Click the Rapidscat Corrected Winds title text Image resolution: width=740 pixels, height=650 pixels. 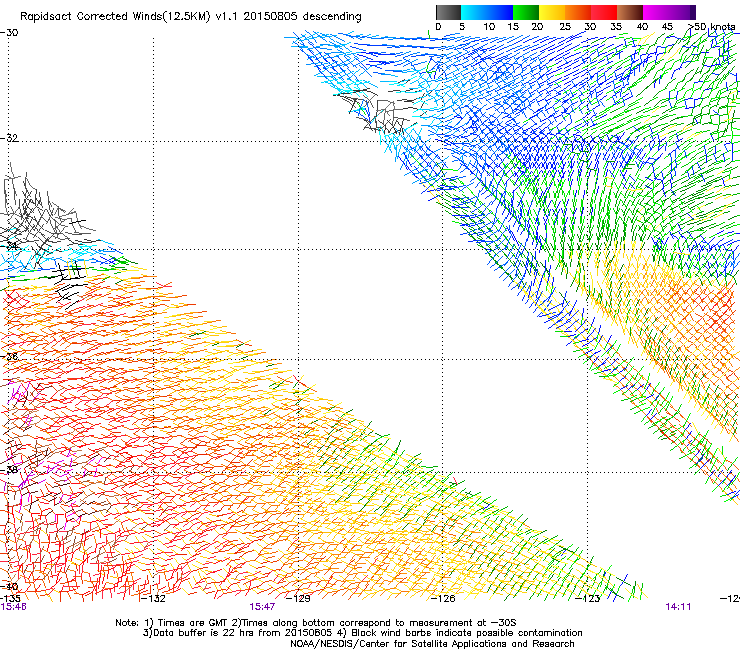(191, 17)
